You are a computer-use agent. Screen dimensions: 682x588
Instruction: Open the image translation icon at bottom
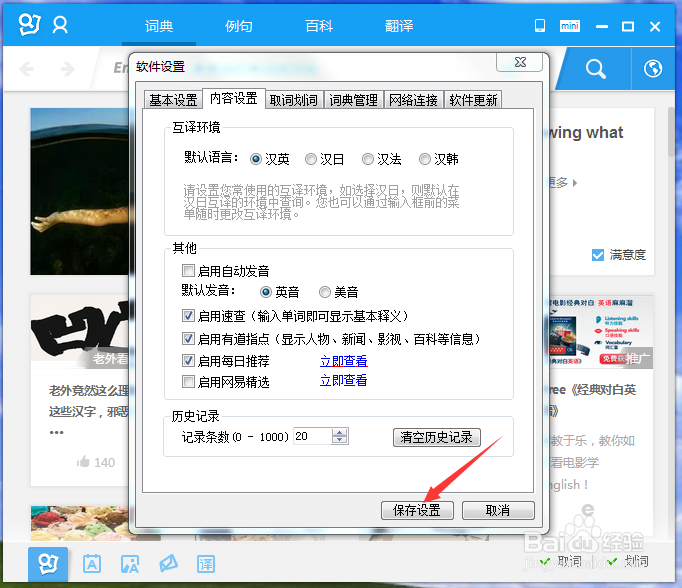(x=130, y=564)
